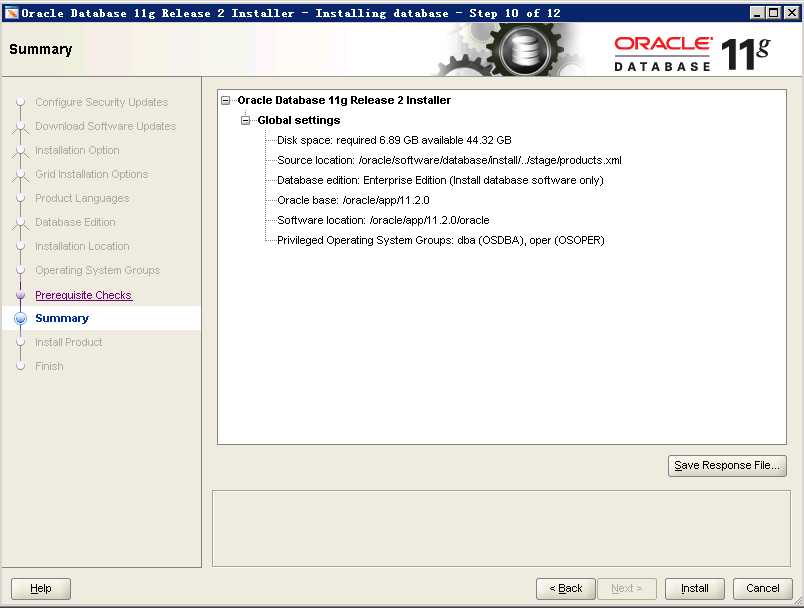Click the Summary step bullet icon

coord(21,318)
